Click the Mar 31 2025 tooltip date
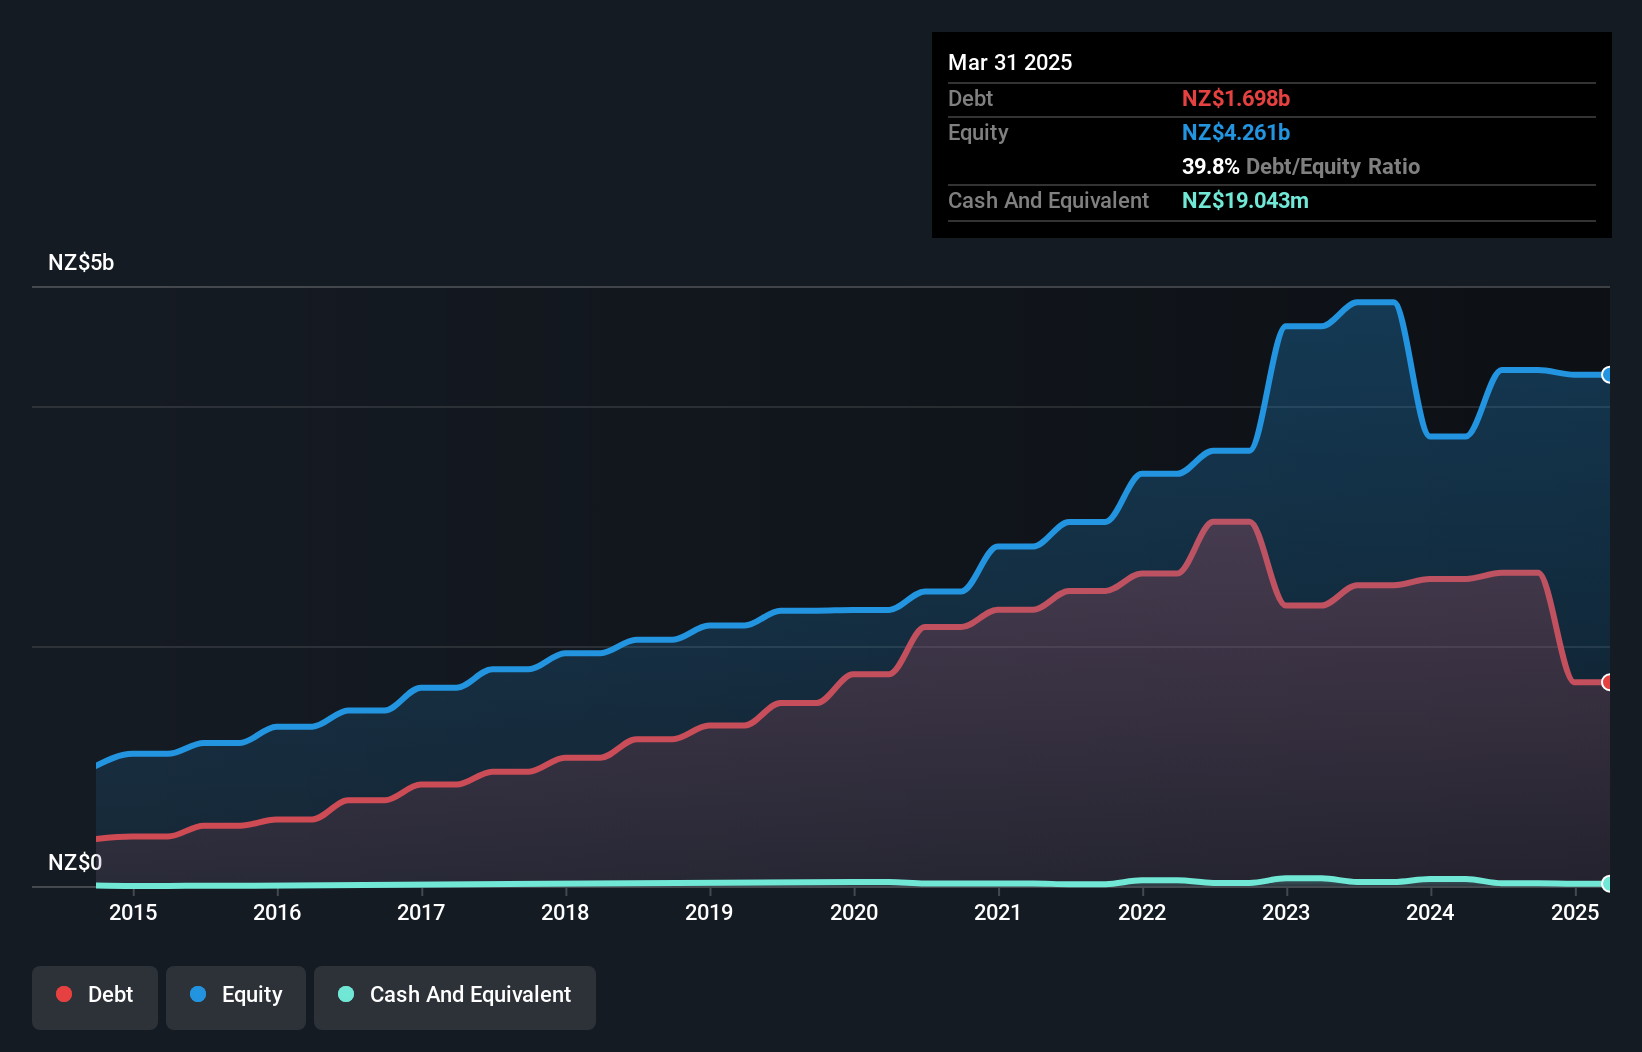The image size is (1642, 1052). 1010,62
